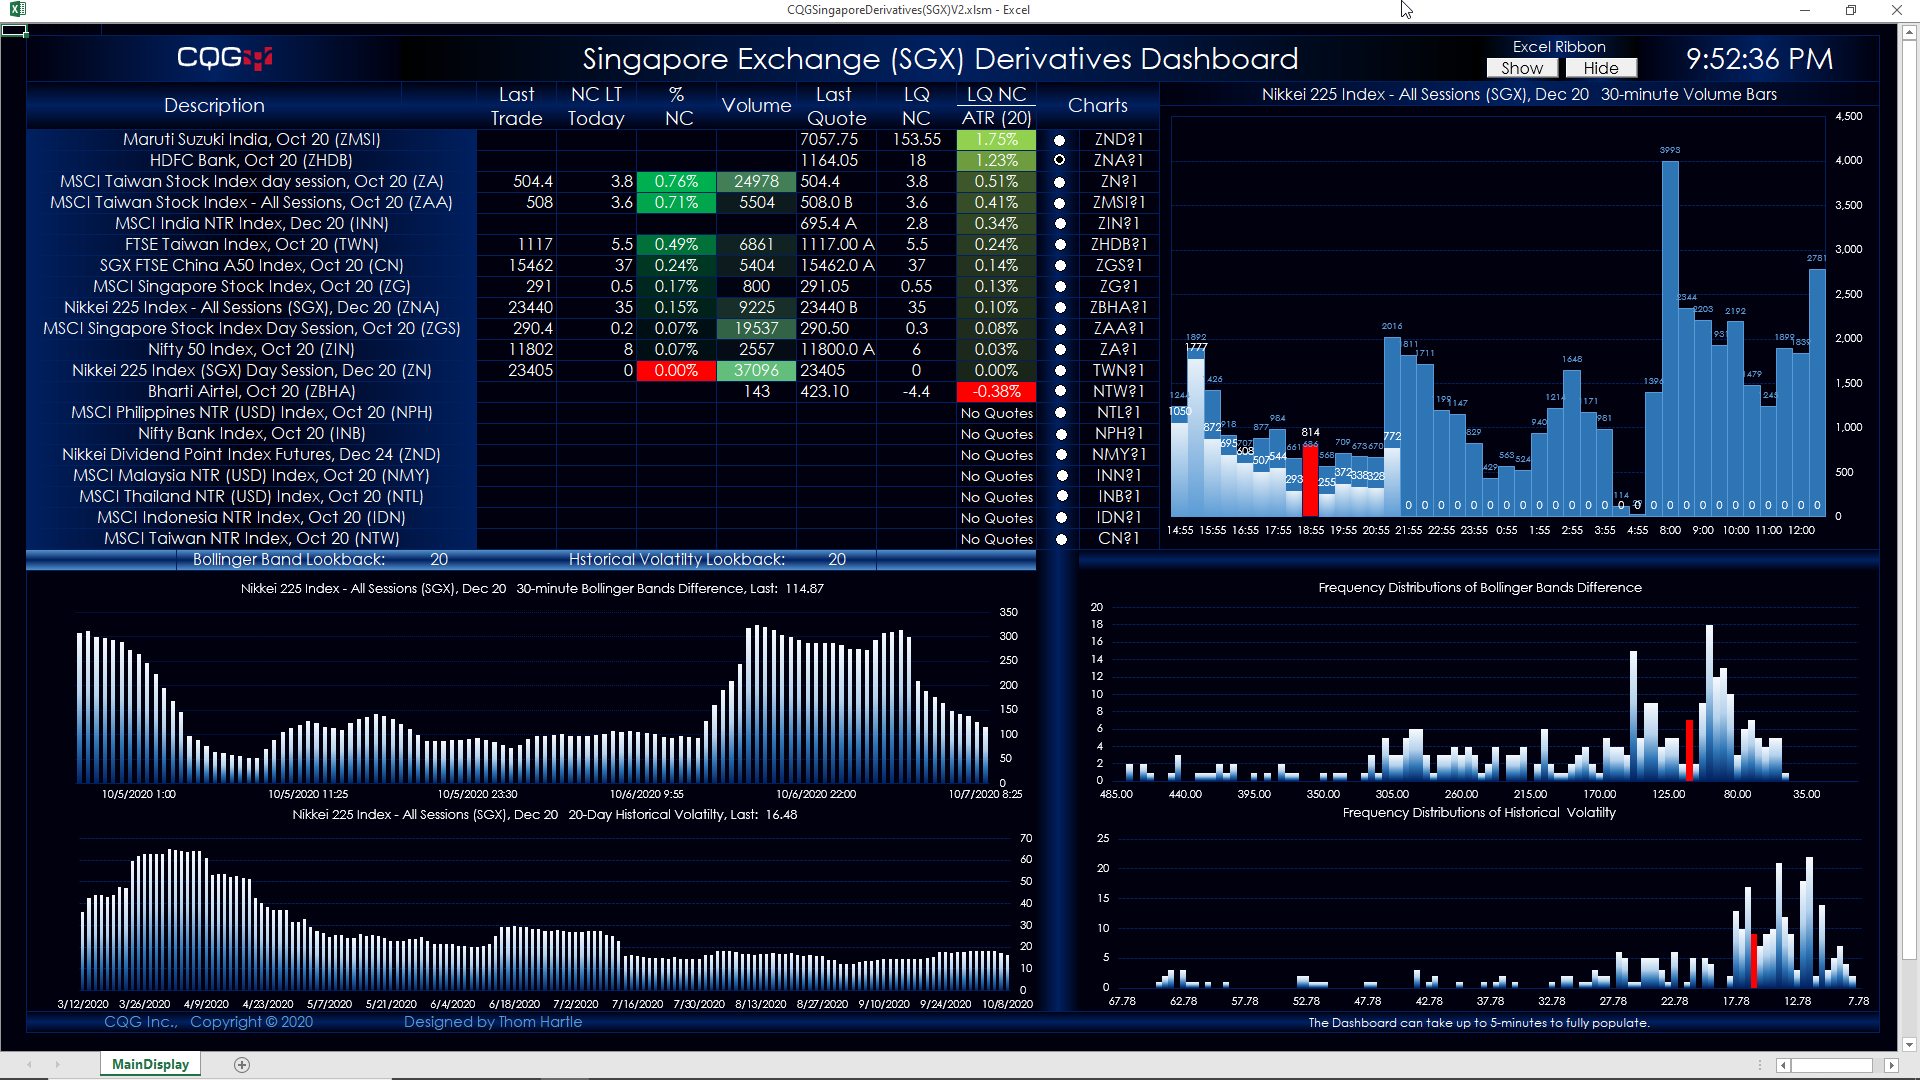Select the ZBHA?1 chart radio button
Viewport: 1920px width, 1080px height.
(1059, 308)
